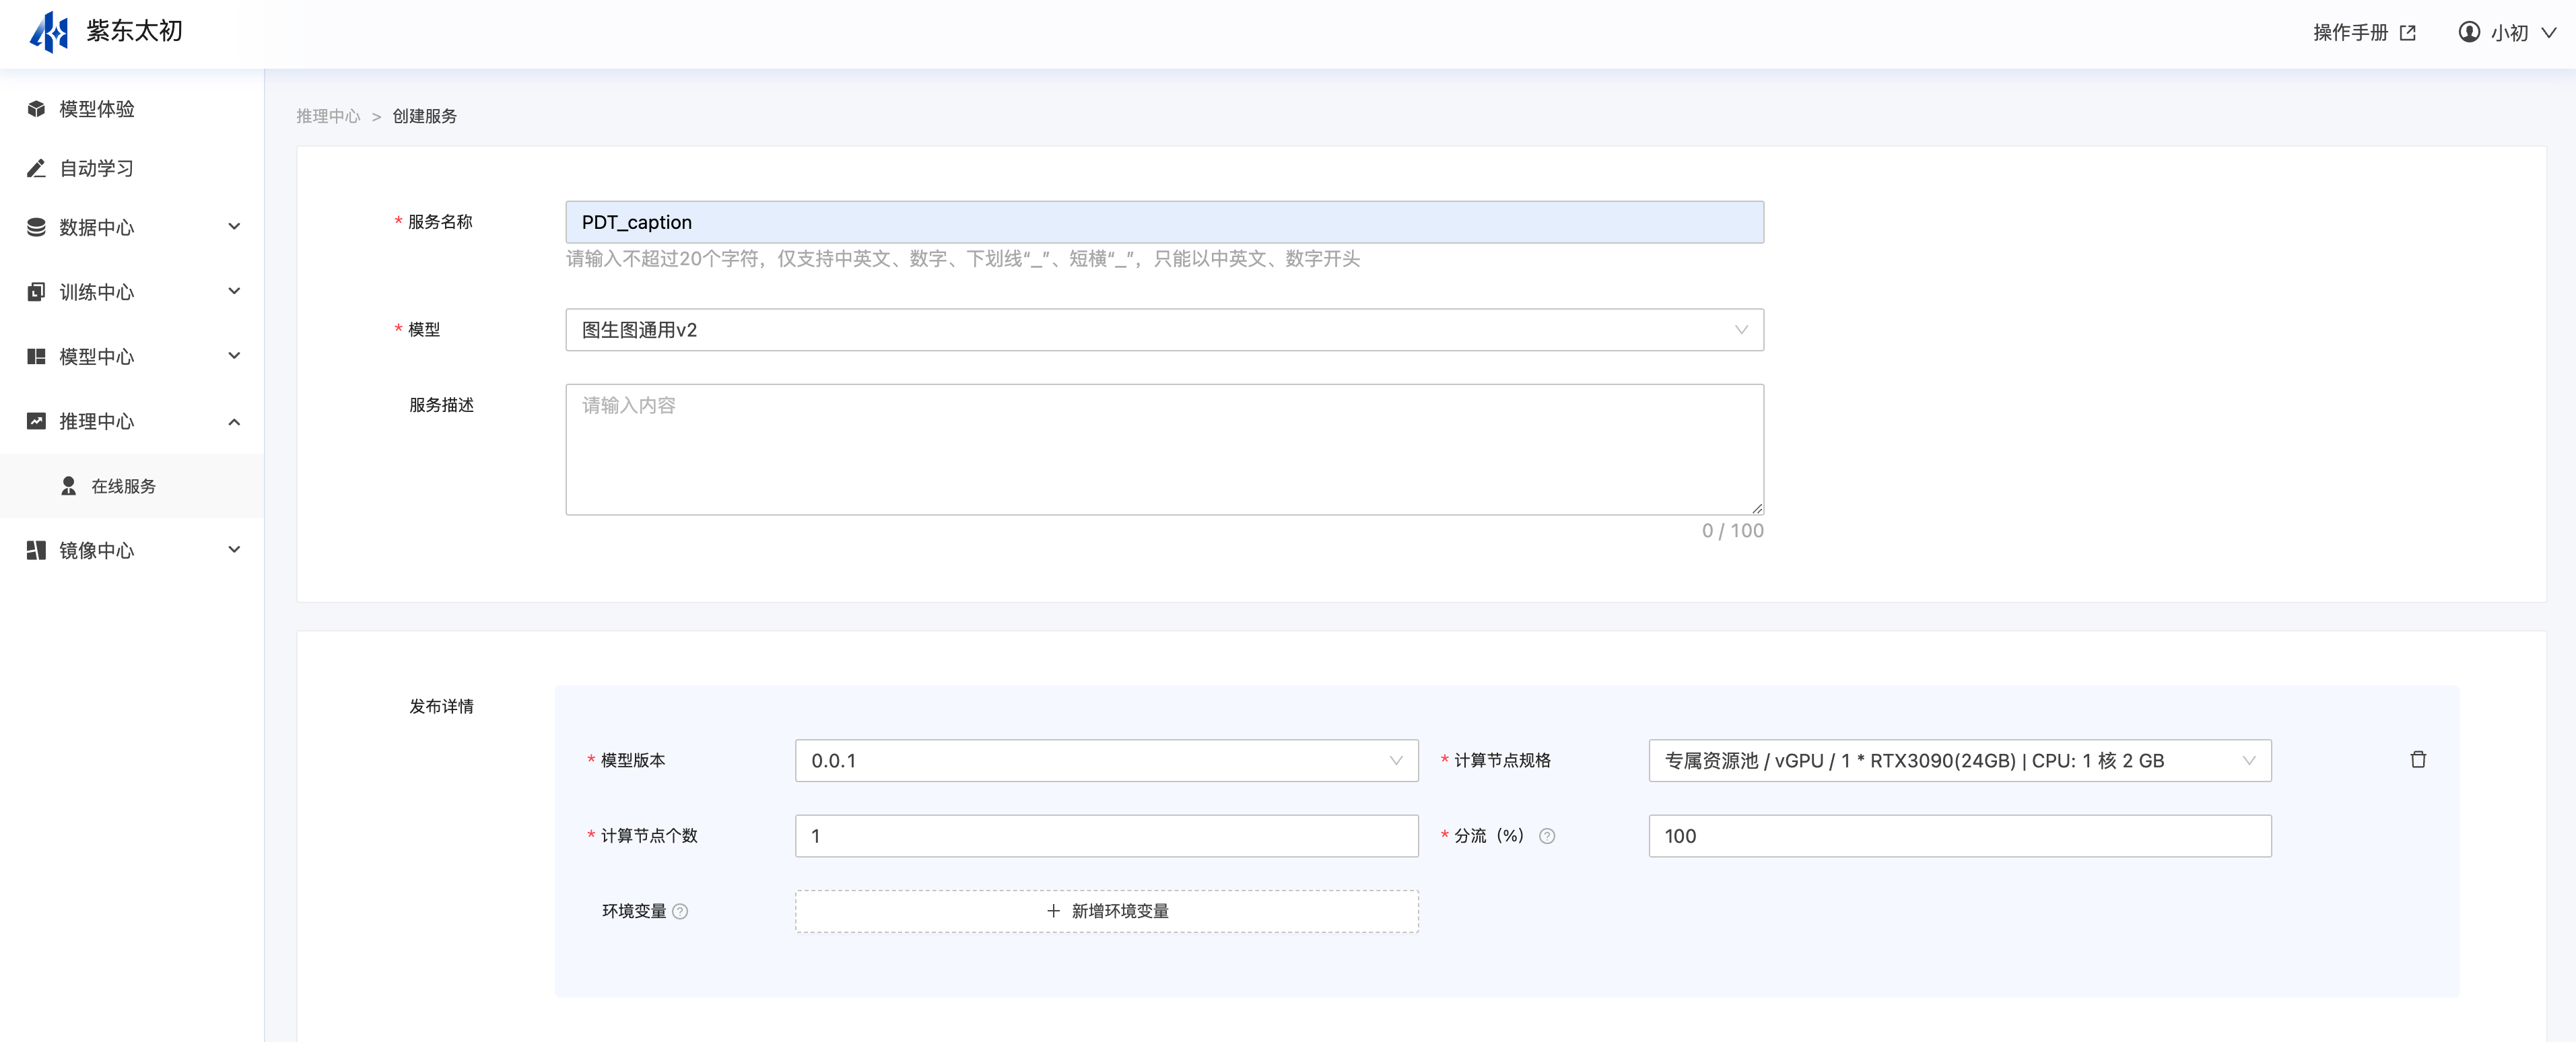This screenshot has width=2576, height=1042.
Task: Go back to 推理中心 breadcrumb
Action: [x=328, y=116]
